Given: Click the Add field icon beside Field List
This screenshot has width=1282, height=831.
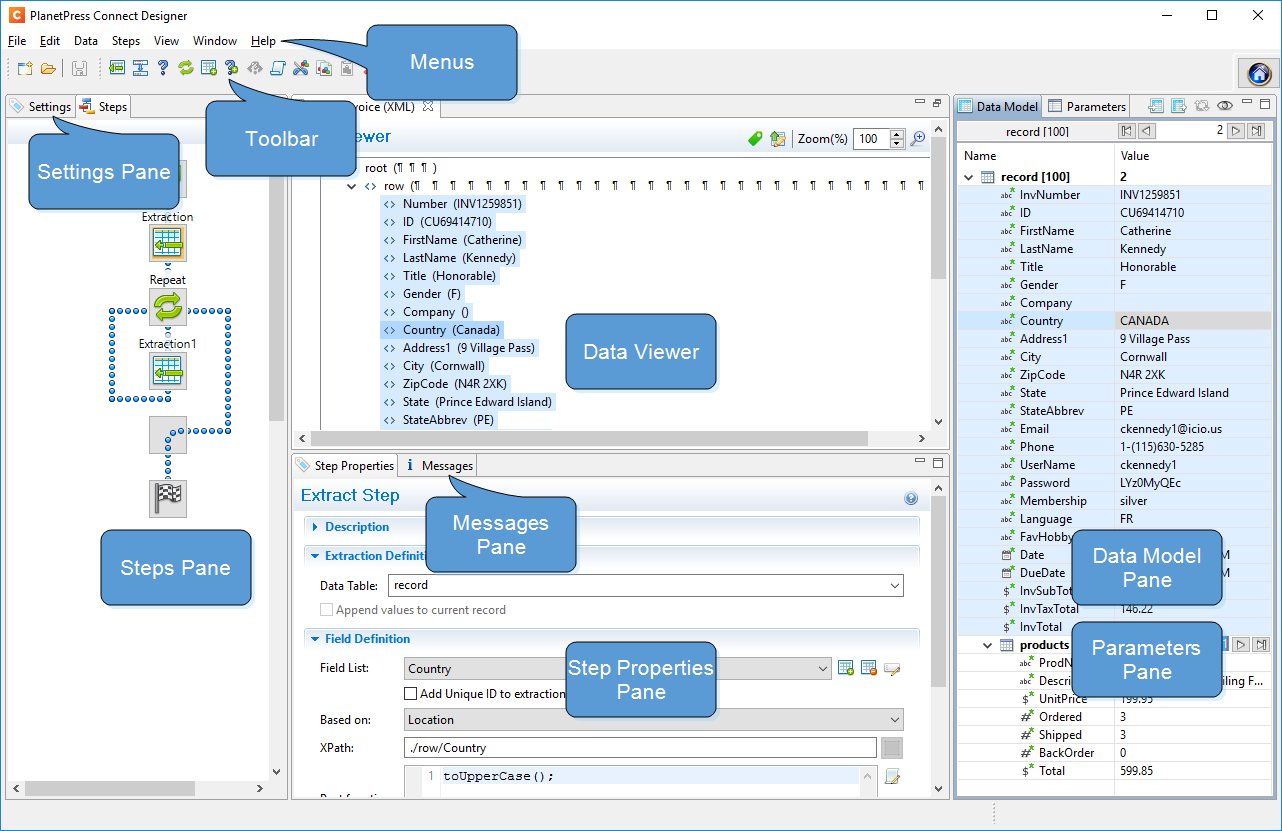Looking at the screenshot, I should pos(845,668).
